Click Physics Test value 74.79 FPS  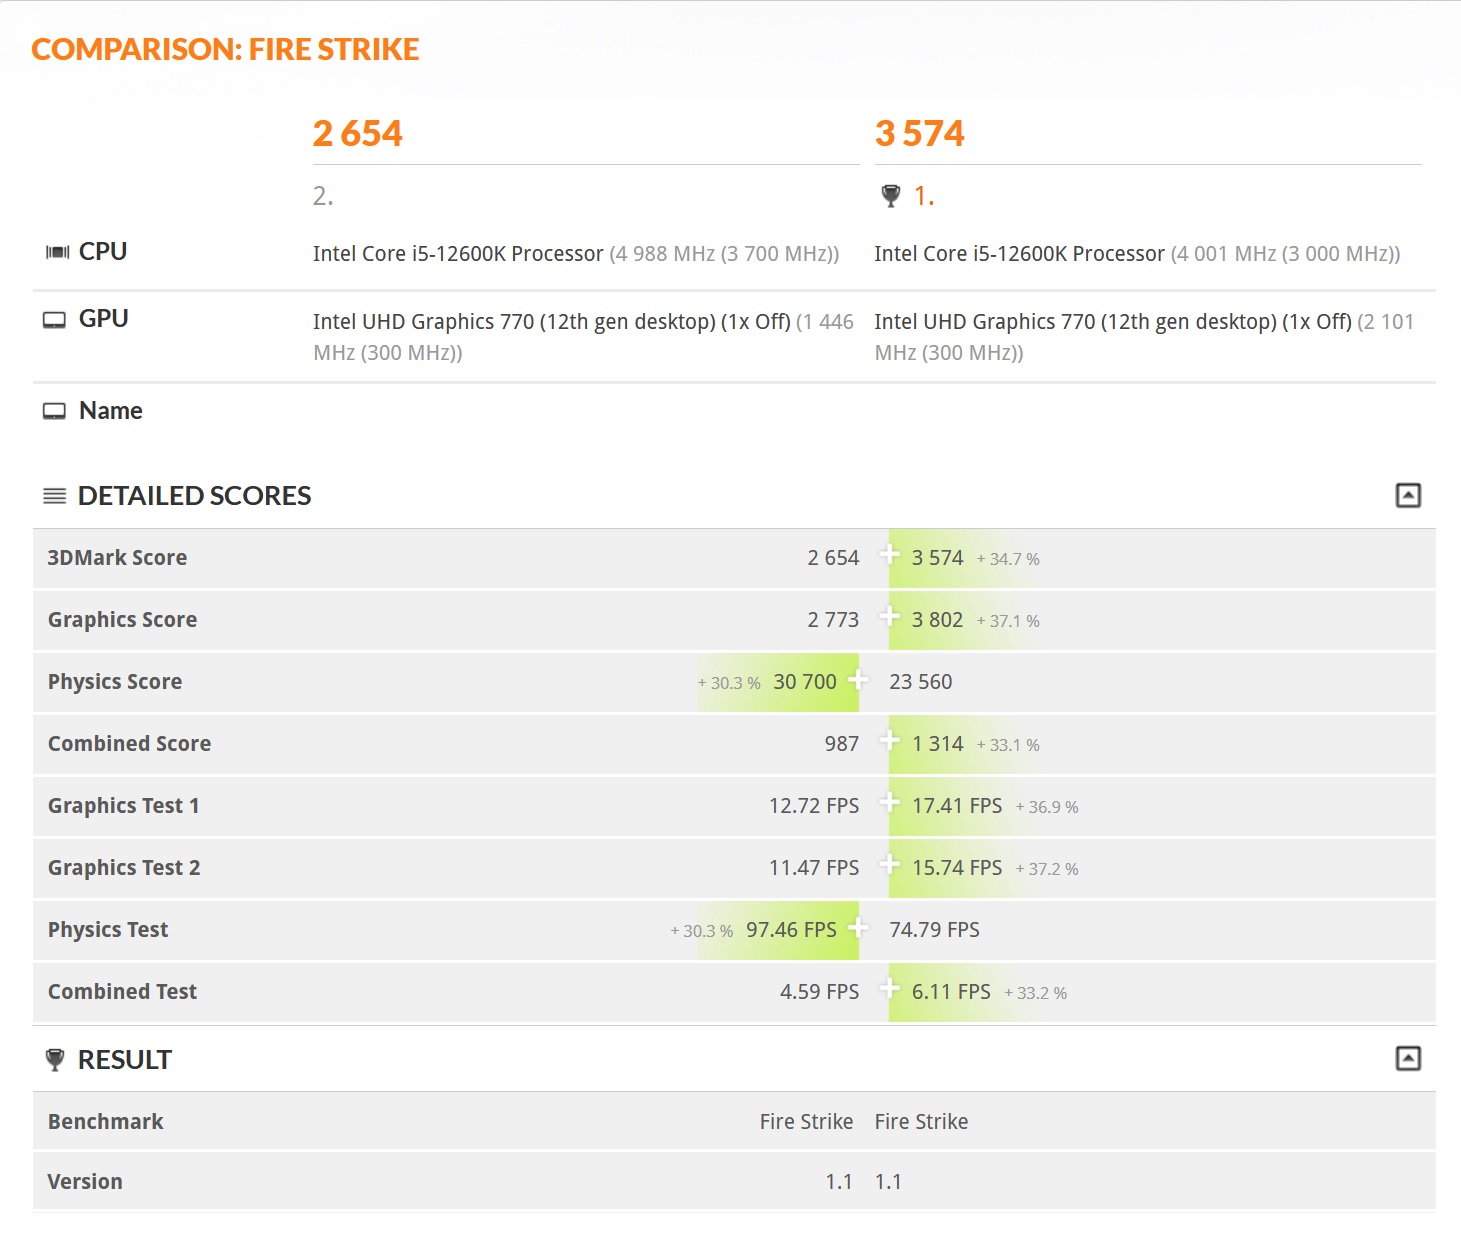935,930
